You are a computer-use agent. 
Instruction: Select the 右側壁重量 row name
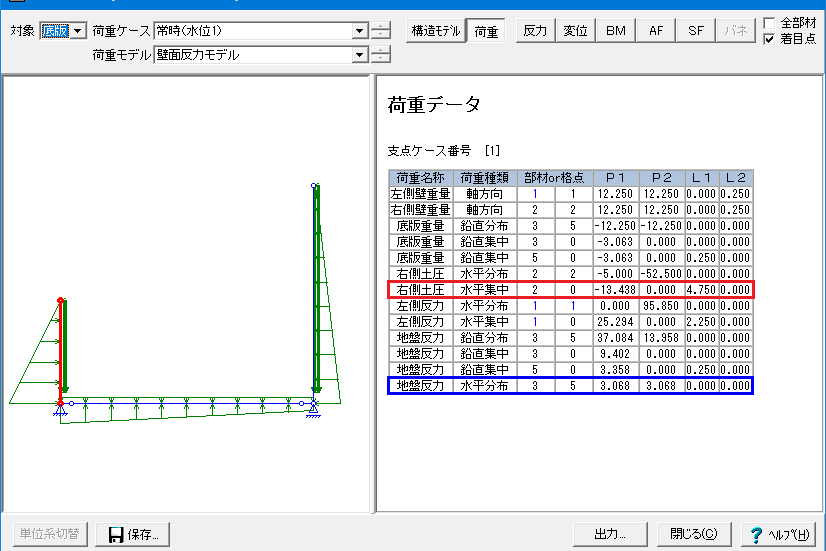[x=420, y=210]
